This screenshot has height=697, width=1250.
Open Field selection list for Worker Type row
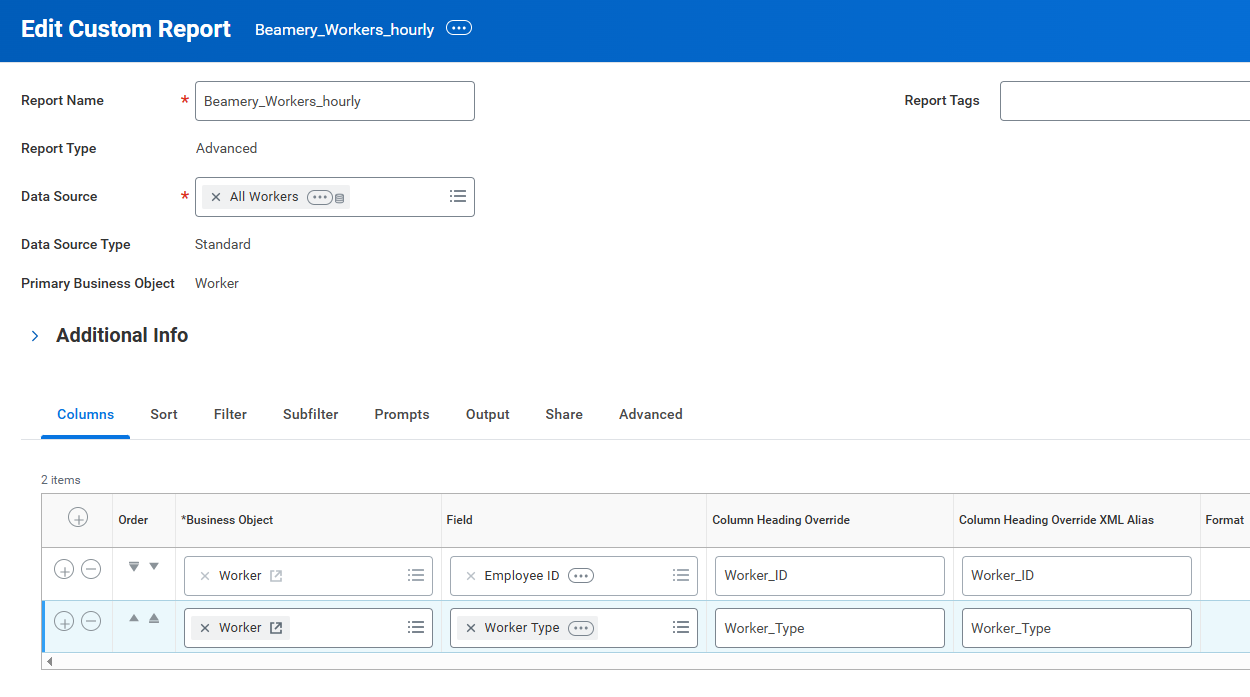tap(681, 628)
